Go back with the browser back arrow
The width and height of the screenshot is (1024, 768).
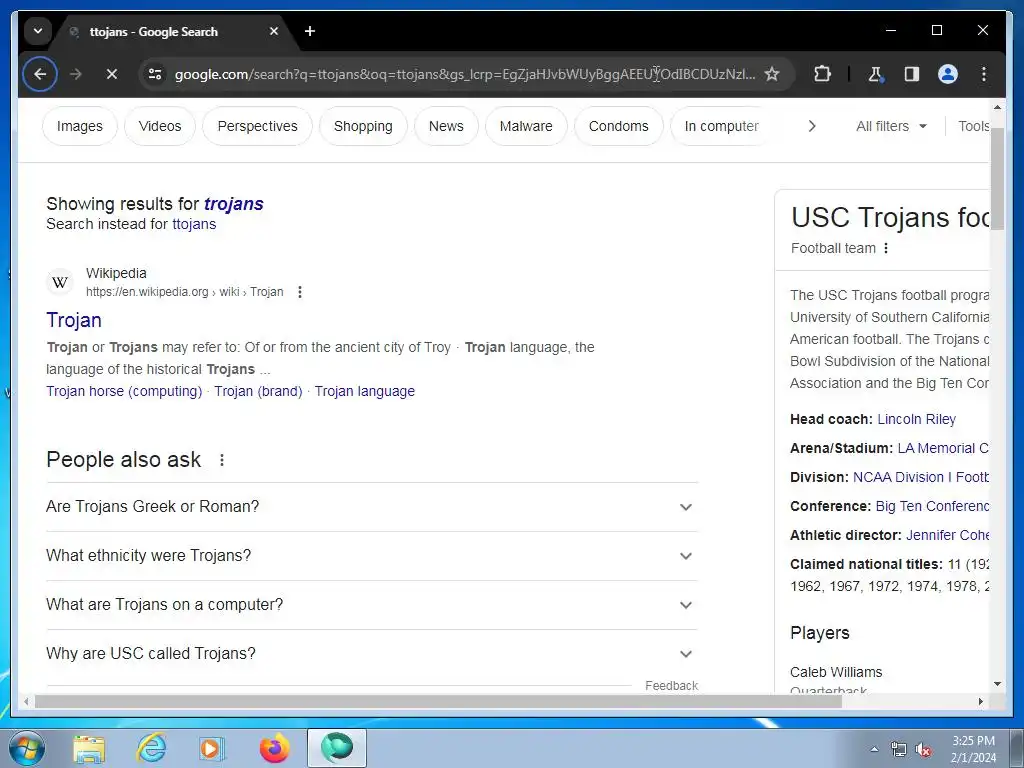(40, 74)
